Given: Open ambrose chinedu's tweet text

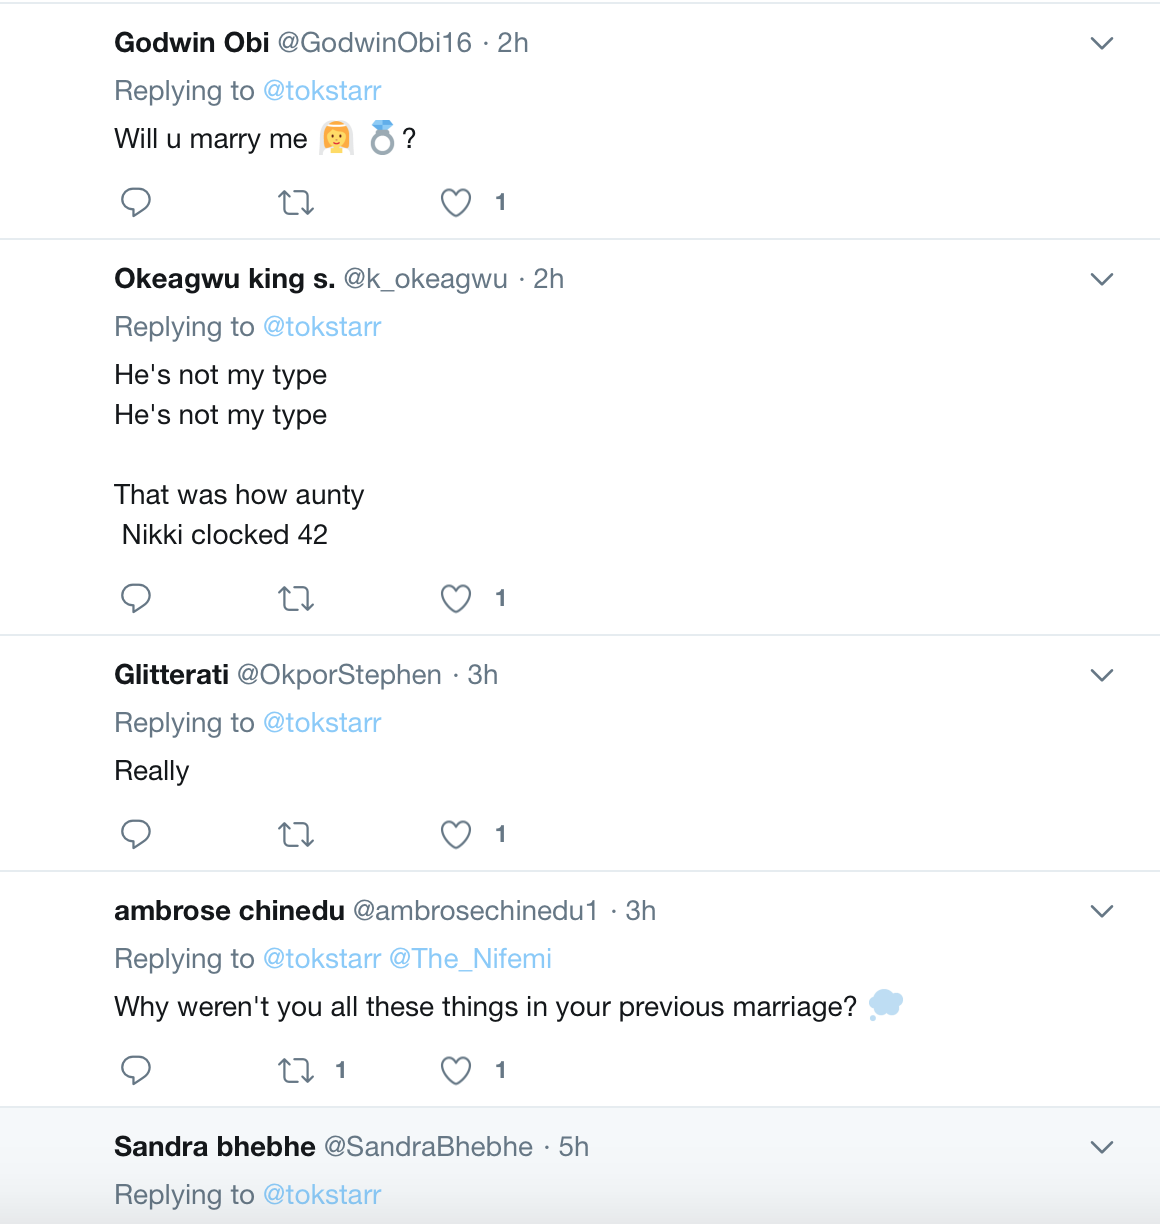Looking at the screenshot, I should point(485,1007).
